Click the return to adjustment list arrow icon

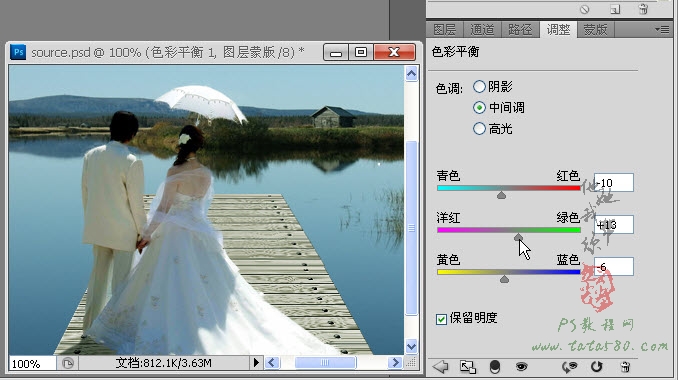coord(441,367)
